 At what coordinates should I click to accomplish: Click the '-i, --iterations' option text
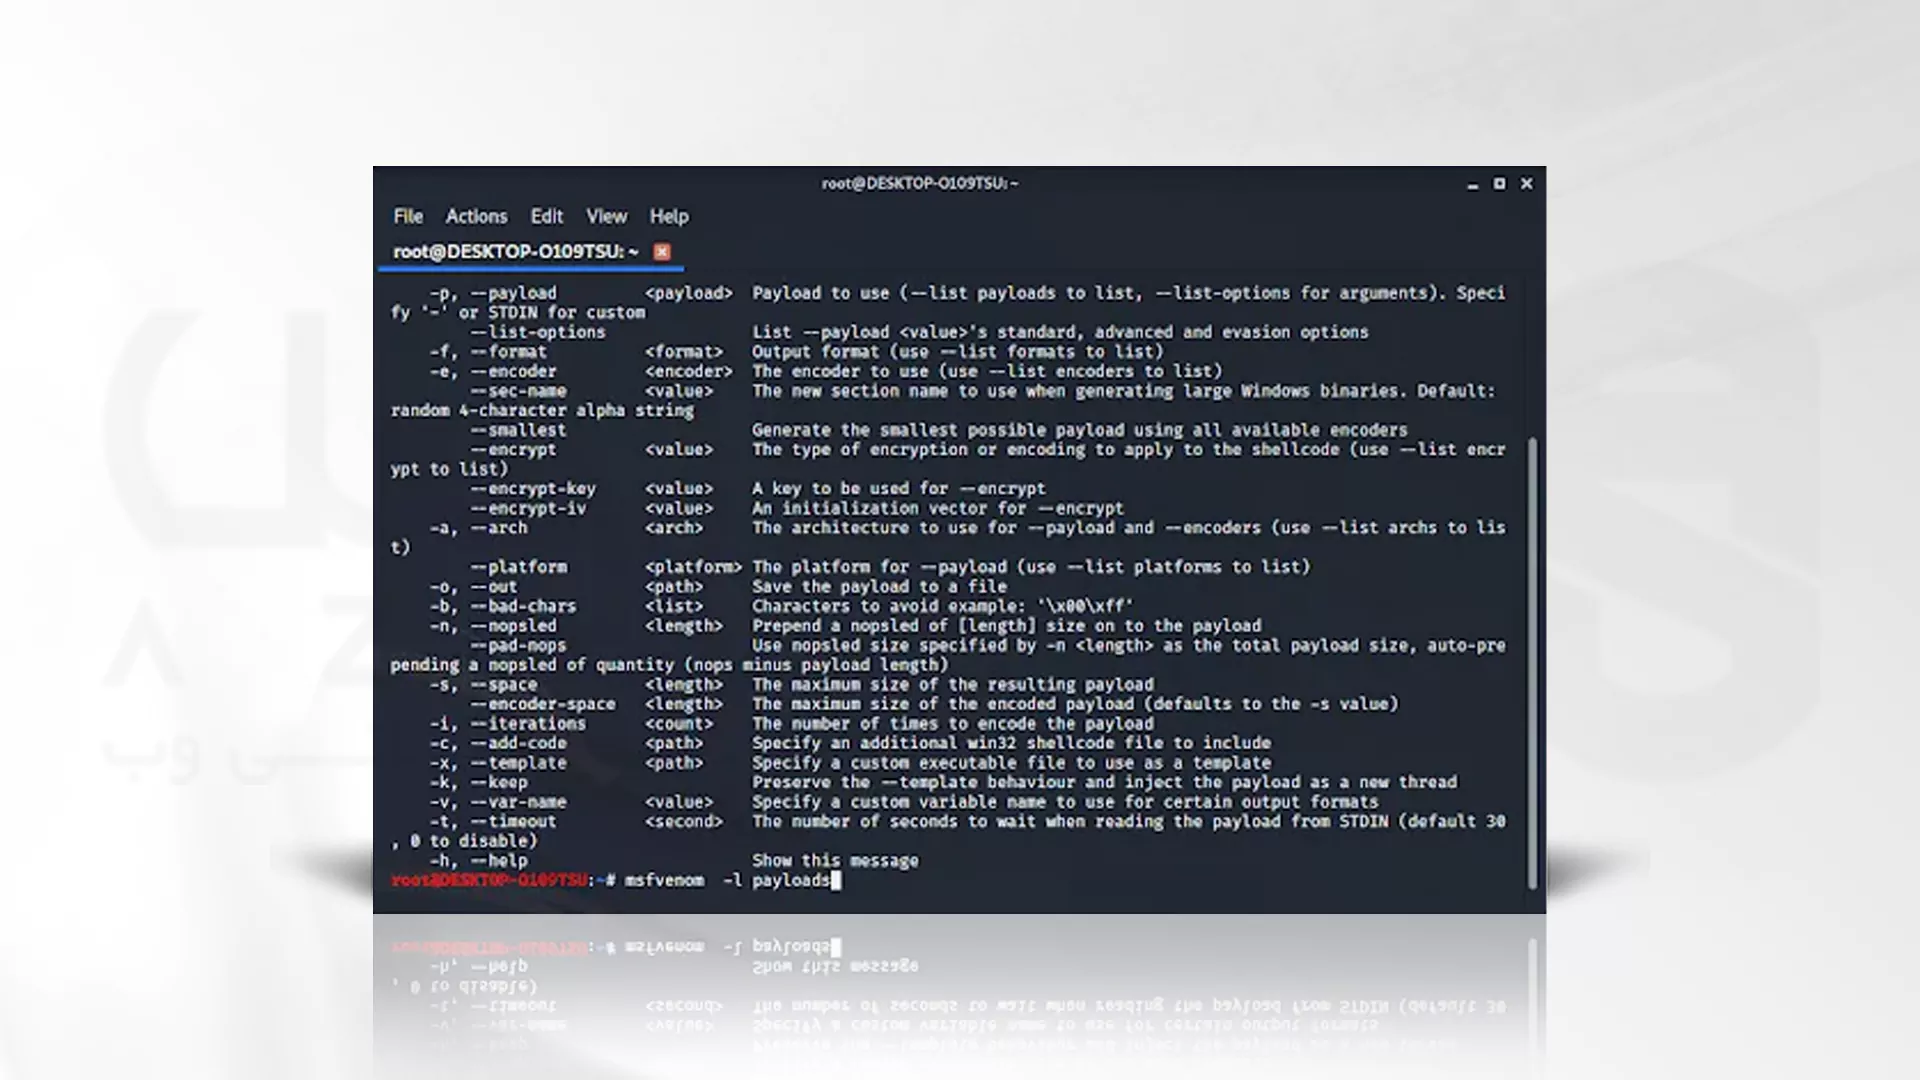pyautogui.click(x=508, y=724)
